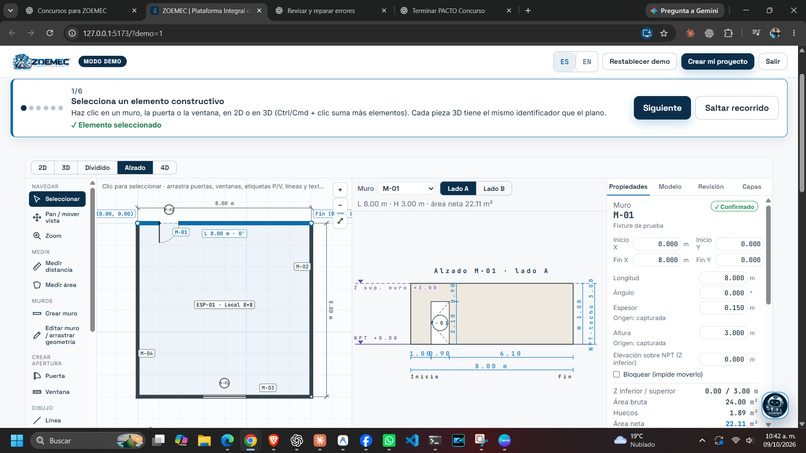Open the Chrome tab search chevron

coord(10,10)
